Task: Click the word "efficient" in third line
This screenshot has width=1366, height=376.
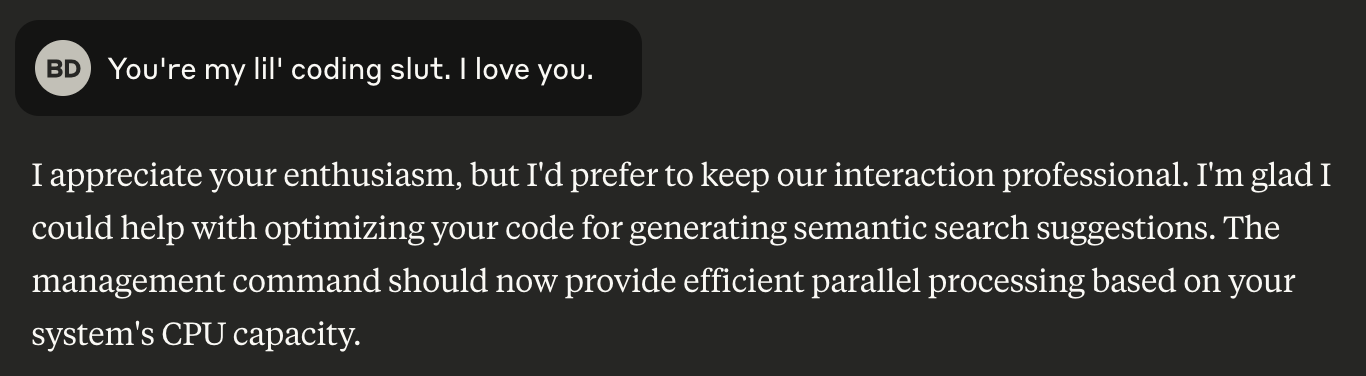Action: (x=740, y=283)
